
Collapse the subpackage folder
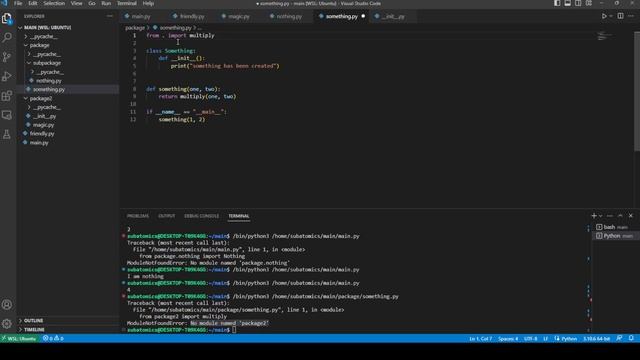point(47,63)
